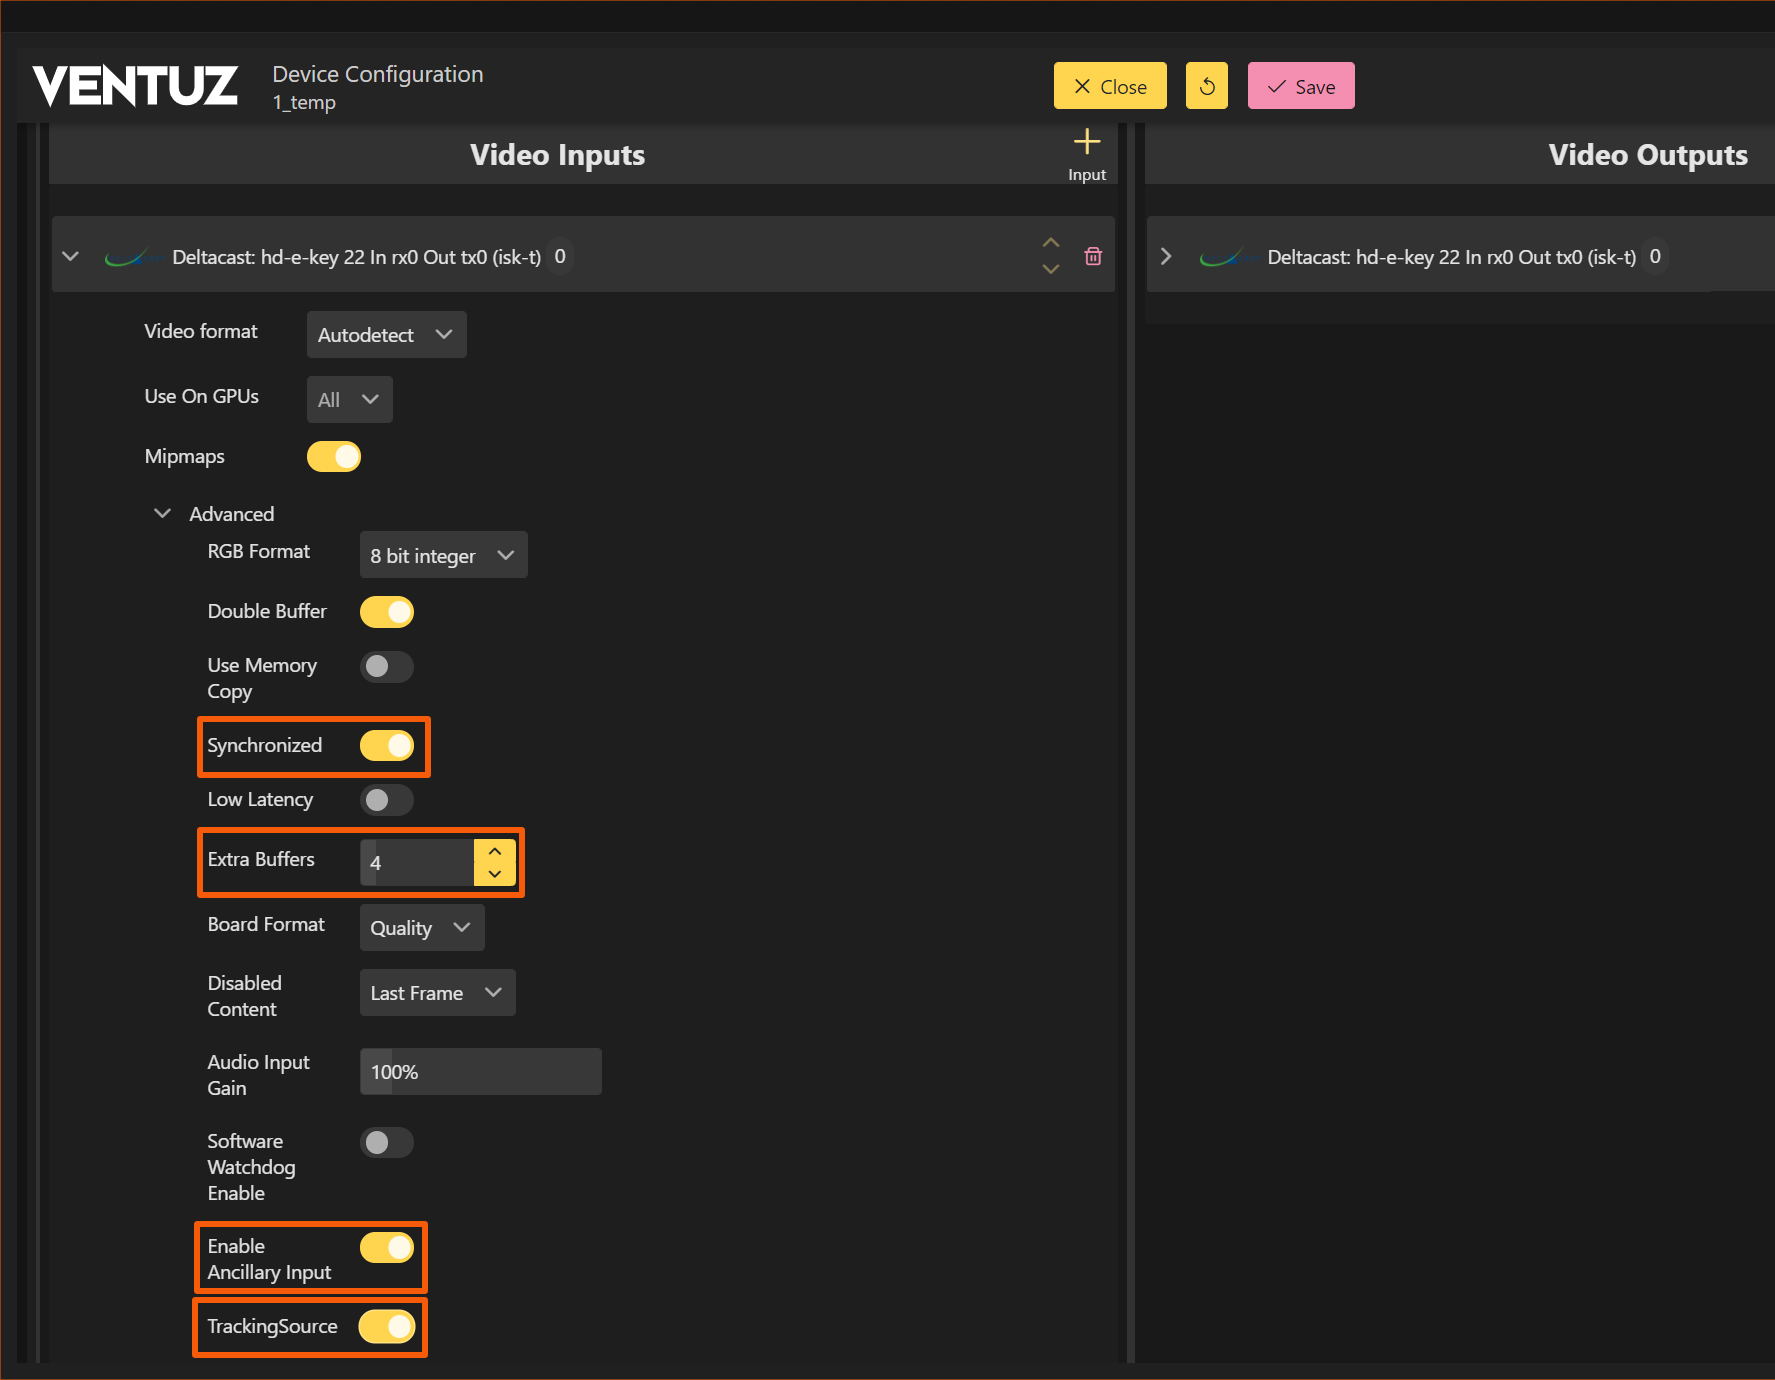Click the add Input plus icon

pyautogui.click(x=1086, y=143)
